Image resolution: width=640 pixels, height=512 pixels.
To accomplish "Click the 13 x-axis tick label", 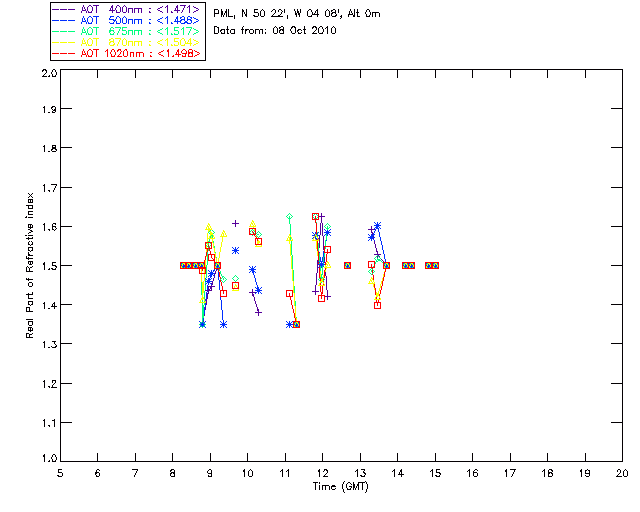I will coord(360,473).
